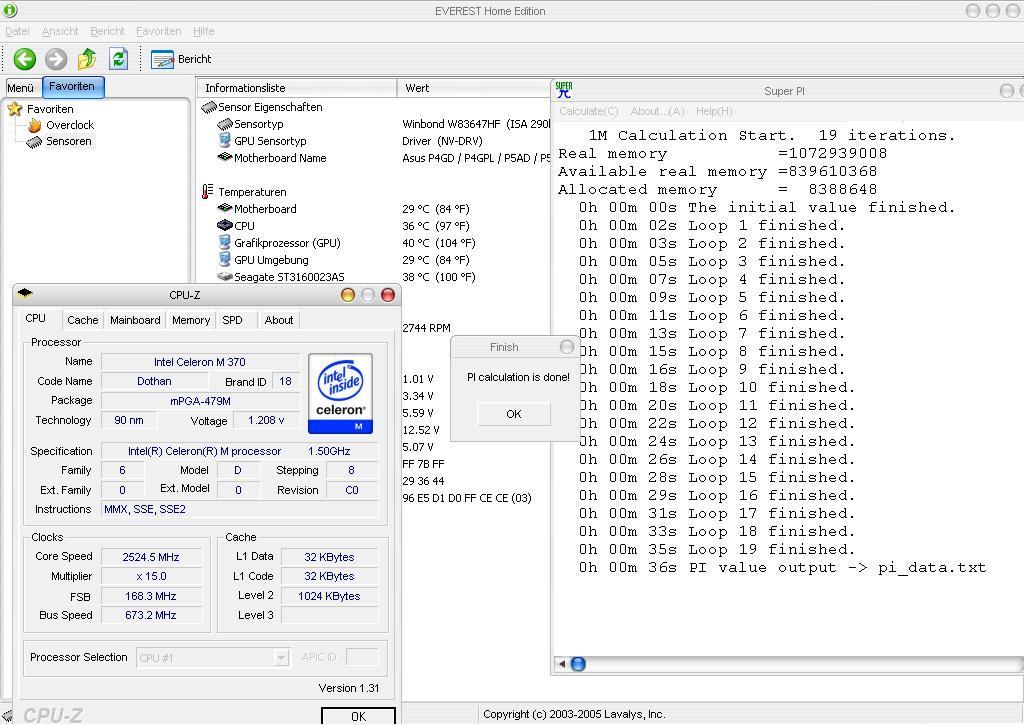1024x725 pixels.
Task: Select the Sensoren favorite in tree
Action: click(x=69, y=141)
